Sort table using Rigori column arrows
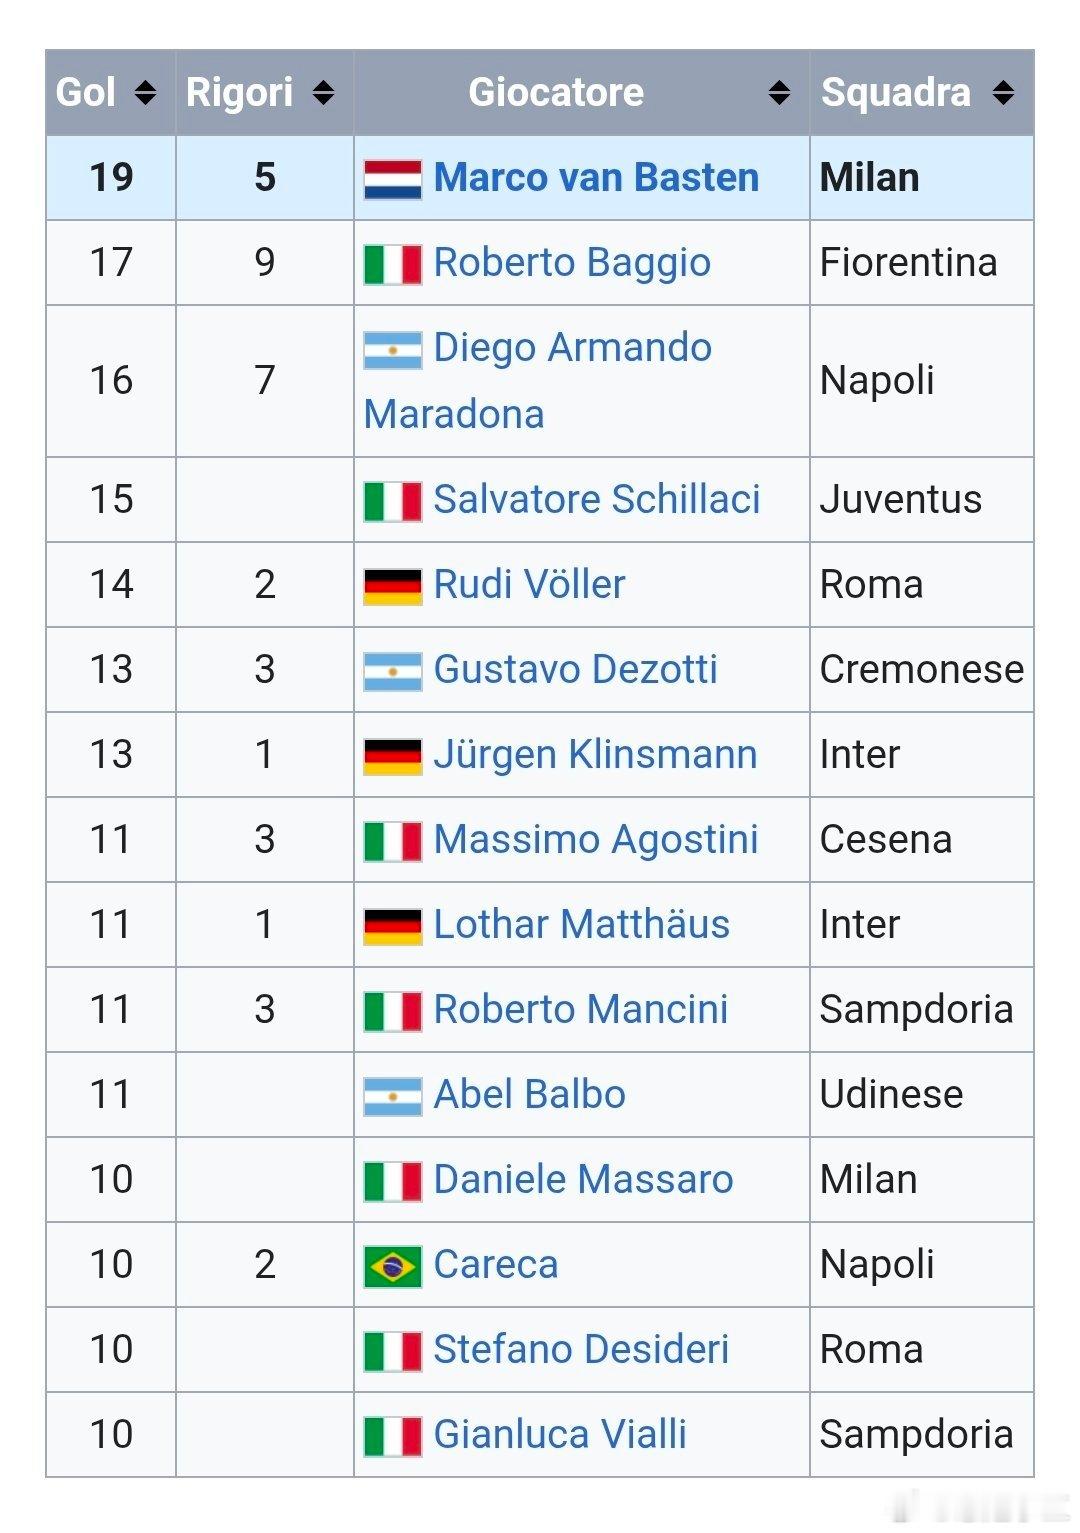The image size is (1080, 1533). tap(322, 93)
